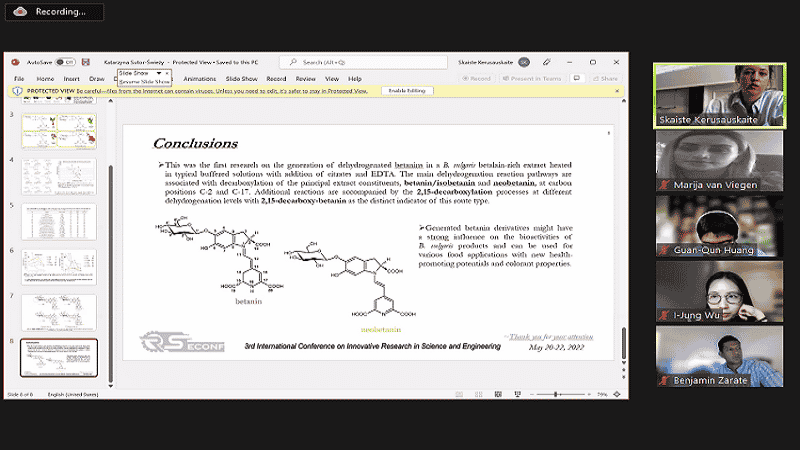Click the zoom percentage value
The image size is (800, 450).
click(x=602, y=394)
